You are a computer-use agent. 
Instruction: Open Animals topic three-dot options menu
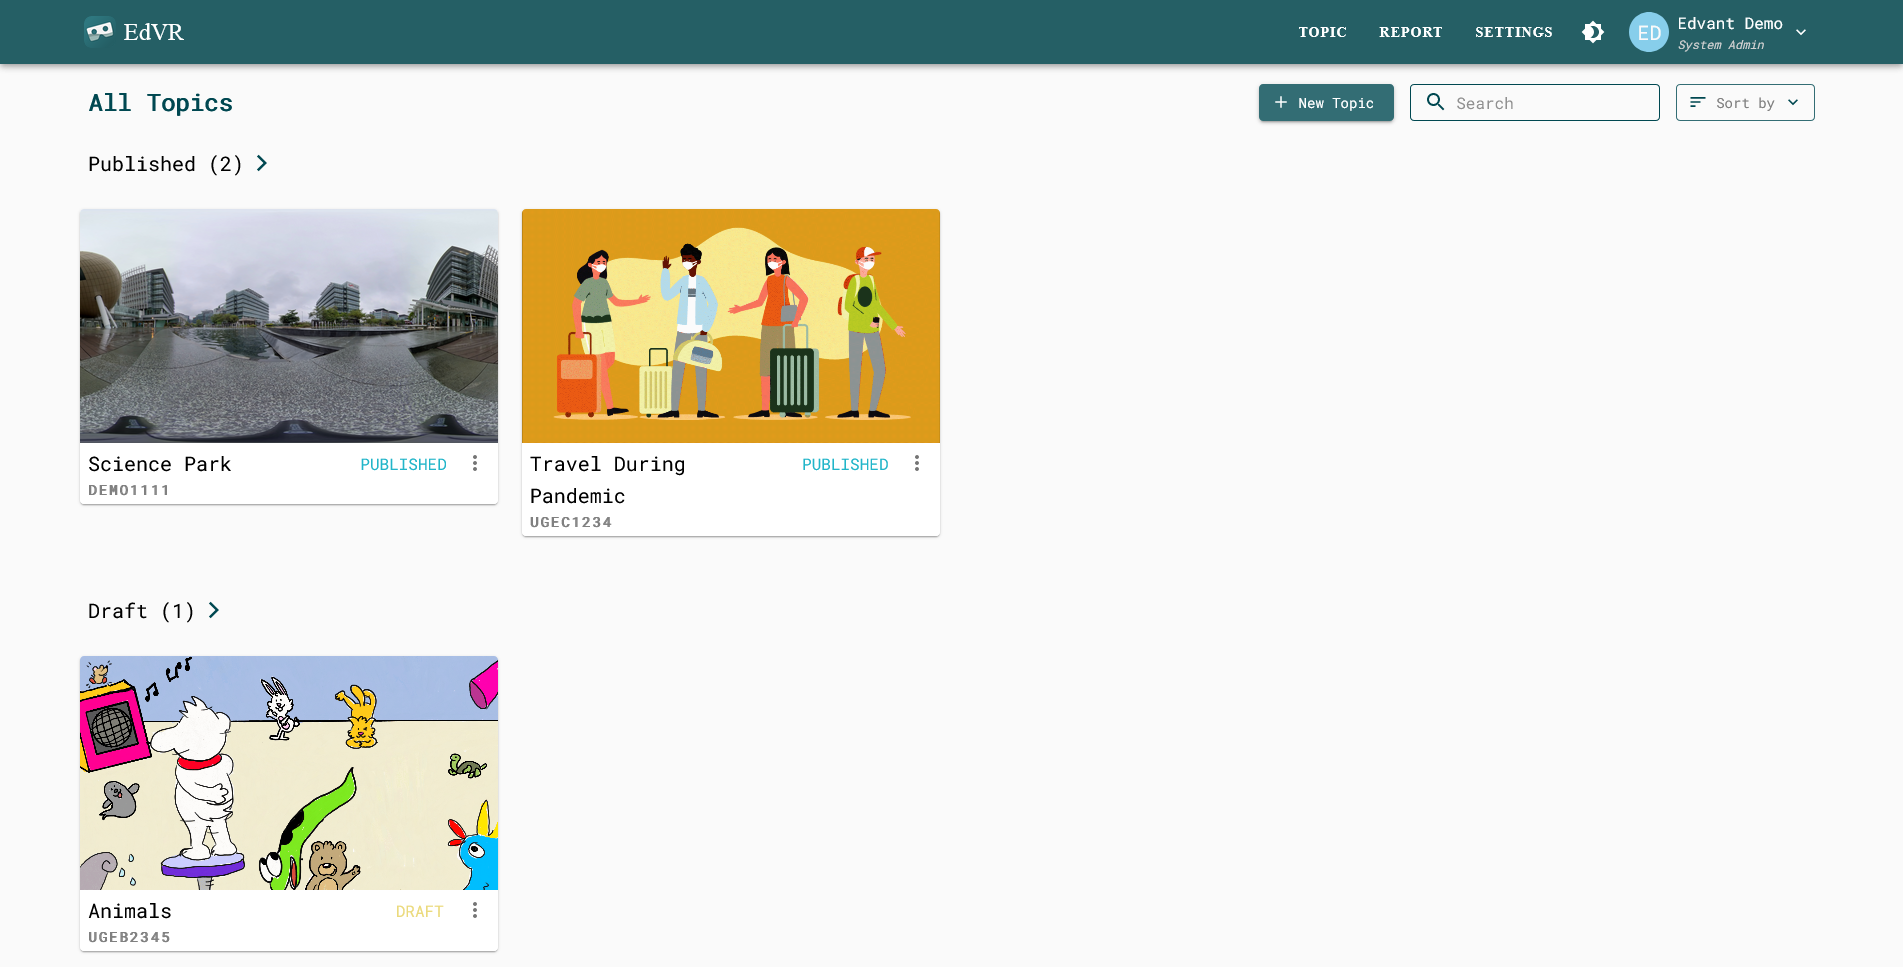[x=475, y=911]
